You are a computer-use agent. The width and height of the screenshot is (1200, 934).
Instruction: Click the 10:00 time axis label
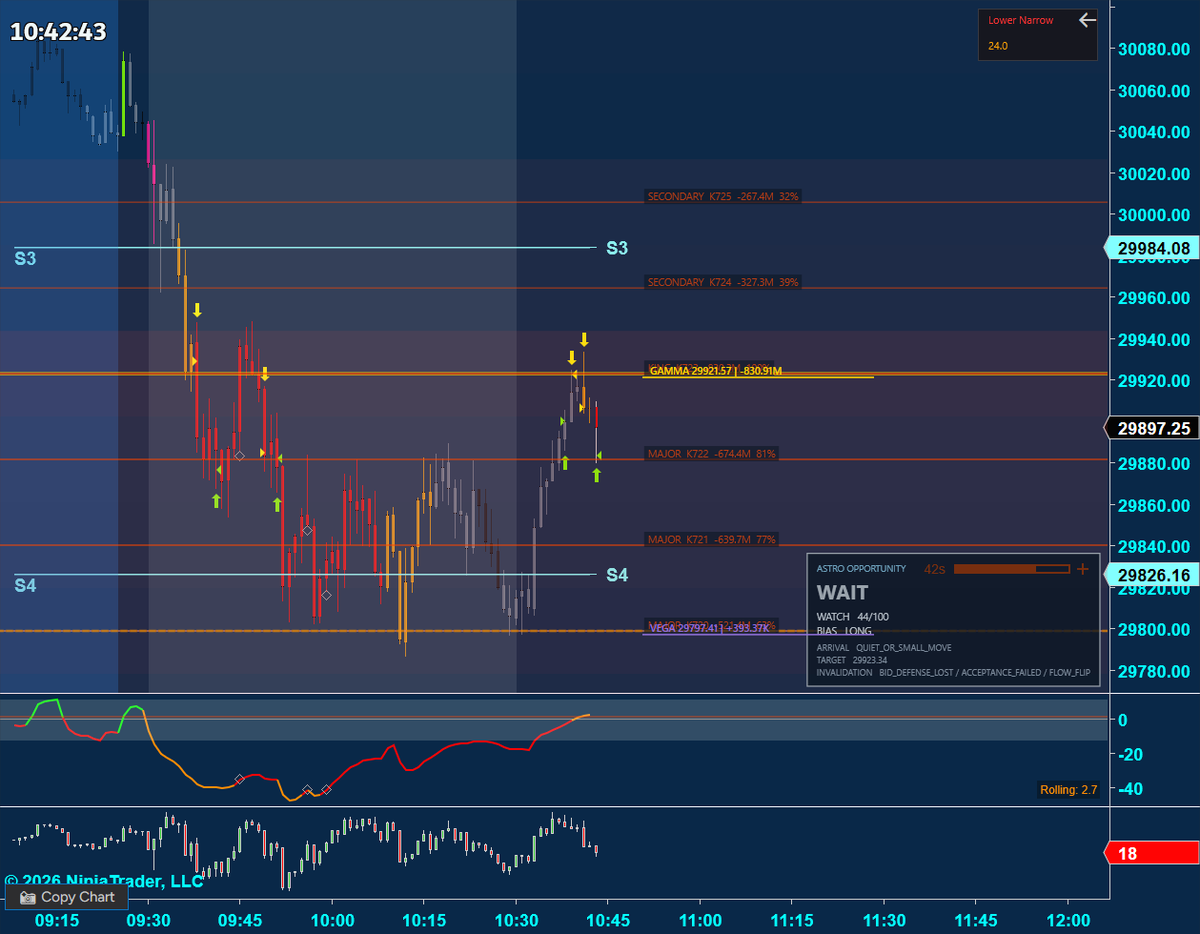click(333, 920)
